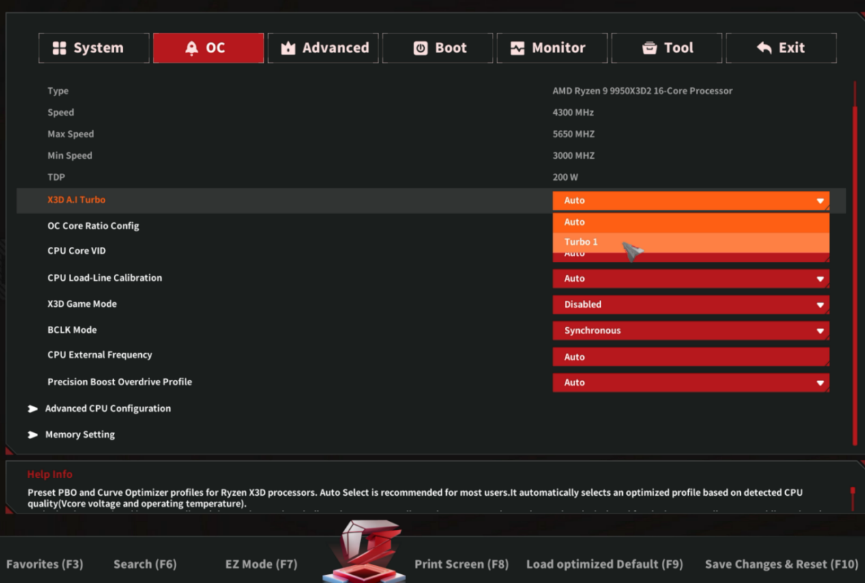Switch to EZ Mode (F7)

tap(261, 564)
